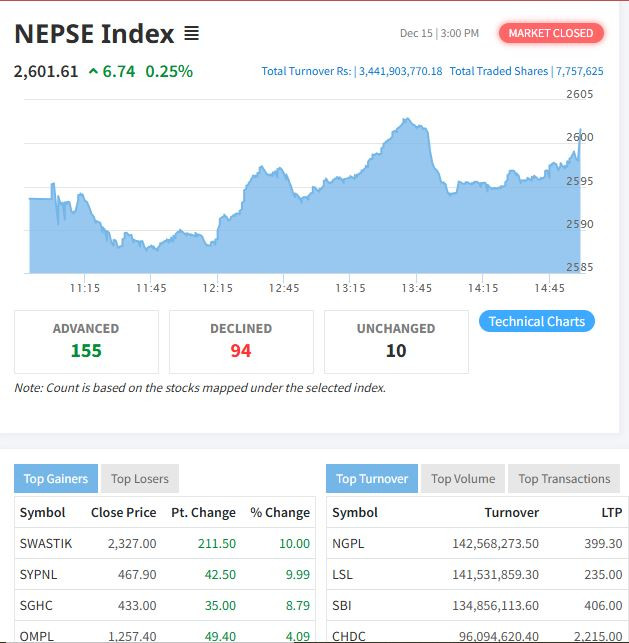This screenshot has width=629, height=643.
Task: Select the Top Turnover tab
Action: tap(372, 478)
